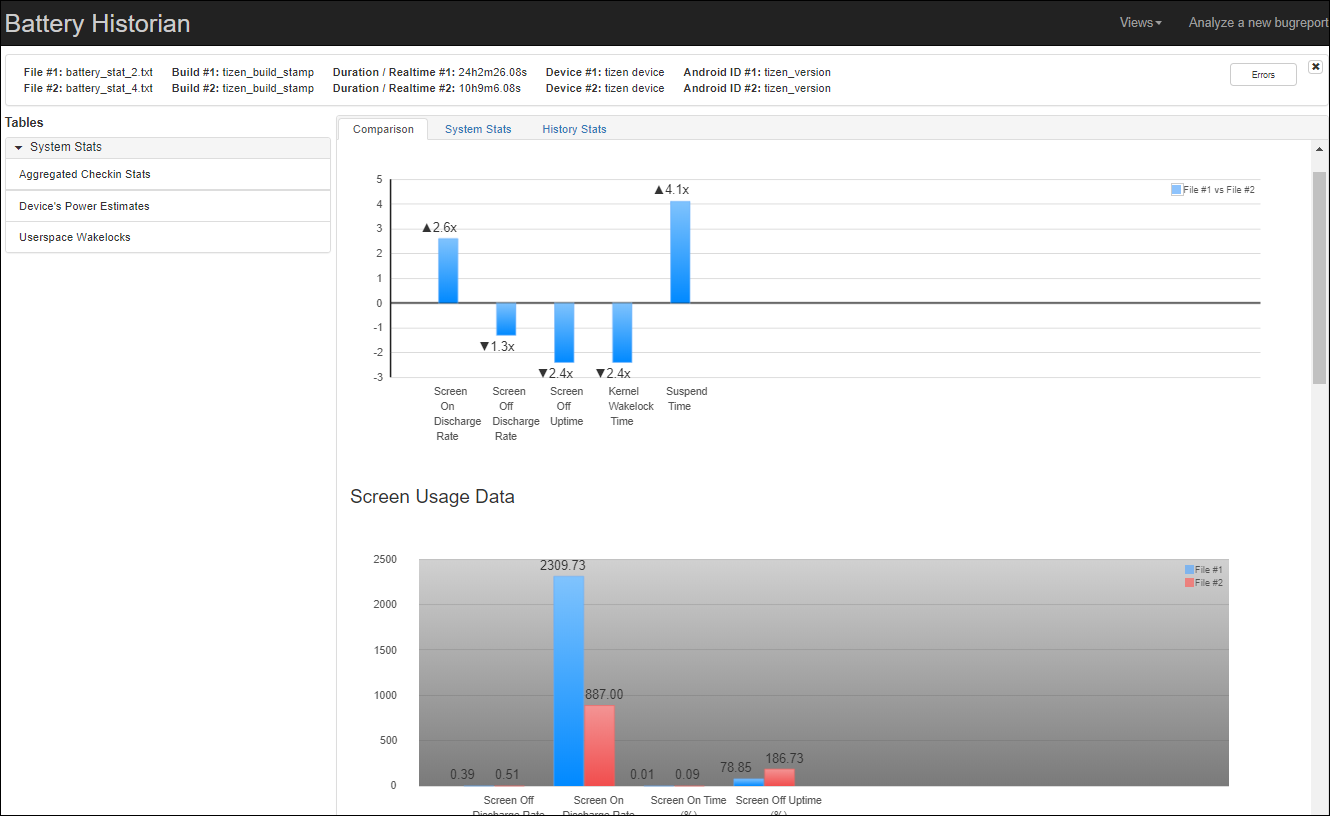Viewport: 1330px width, 816px height.
Task: Click the 887.00 red bar in Screen Usage
Action: (x=599, y=745)
